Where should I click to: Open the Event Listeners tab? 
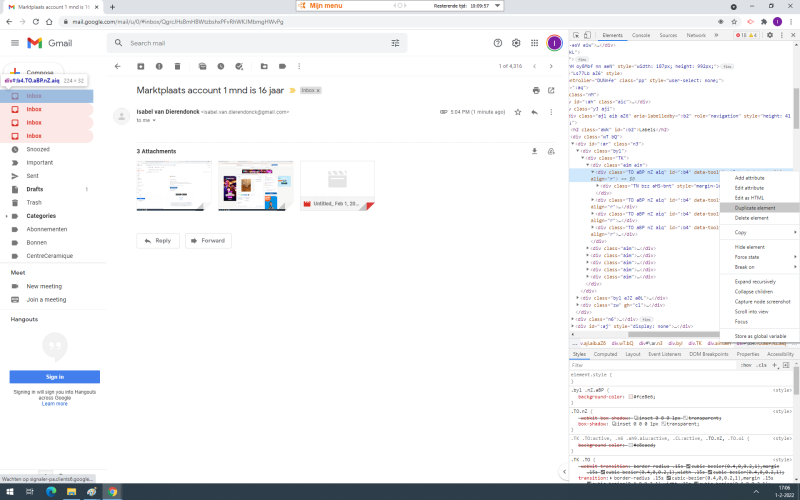[x=664, y=354]
